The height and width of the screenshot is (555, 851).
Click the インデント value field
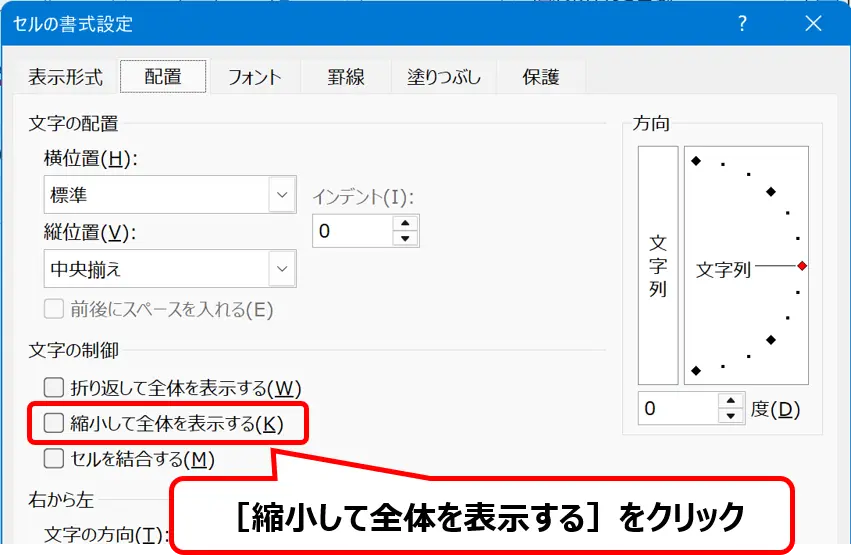[353, 231]
